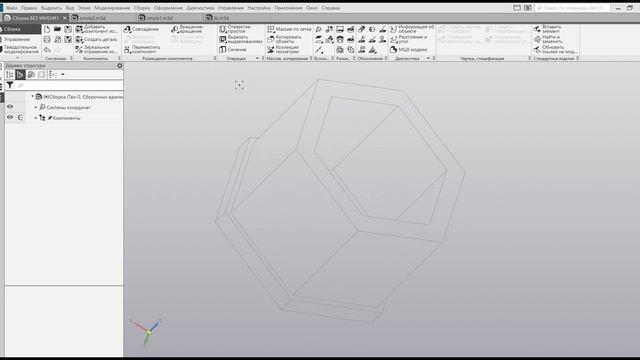Collapse the root 'Сборка' tree node

(33, 96)
